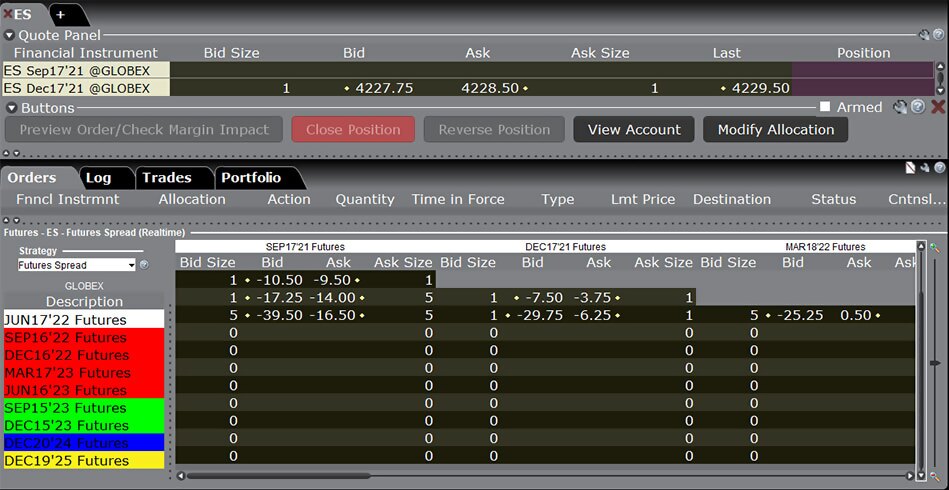The image size is (949, 490).
Task: Click up arrow below Buttons panel
Action: [x=7, y=154]
